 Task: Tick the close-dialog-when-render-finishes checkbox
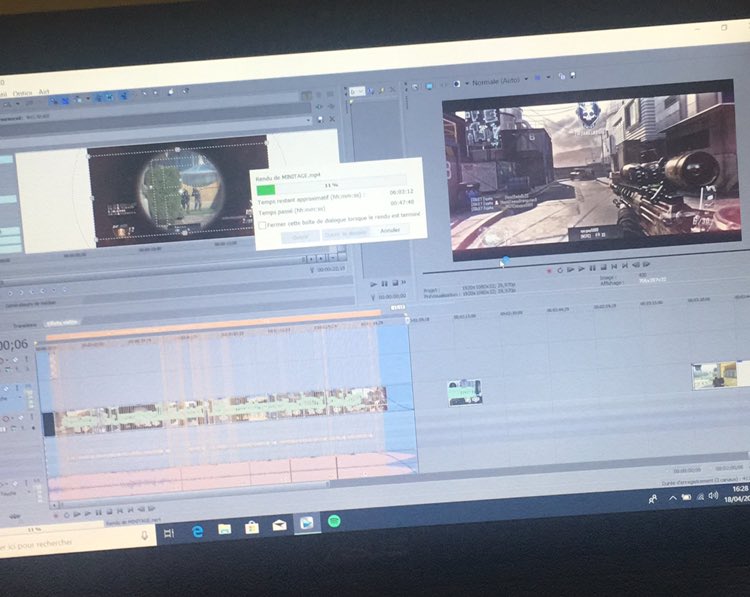pyautogui.click(x=262, y=225)
